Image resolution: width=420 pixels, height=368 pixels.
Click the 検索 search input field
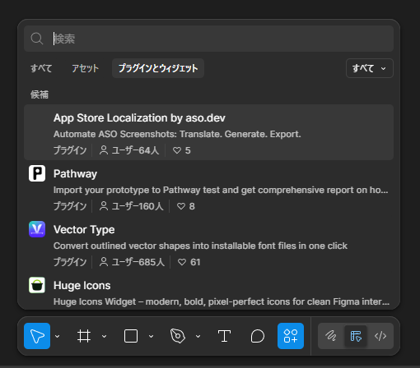(209, 39)
